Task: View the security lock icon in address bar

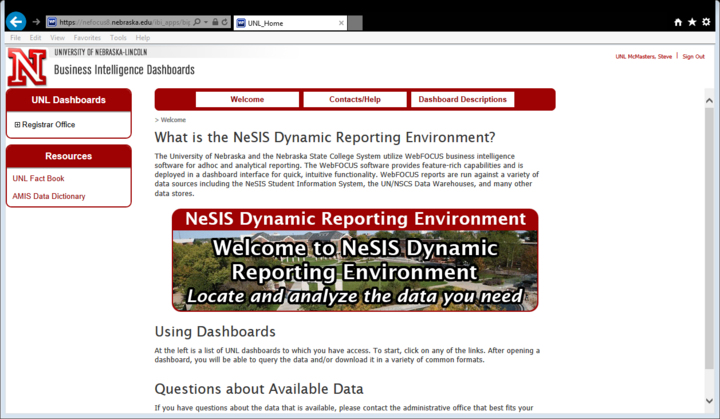Action: [x=215, y=22]
